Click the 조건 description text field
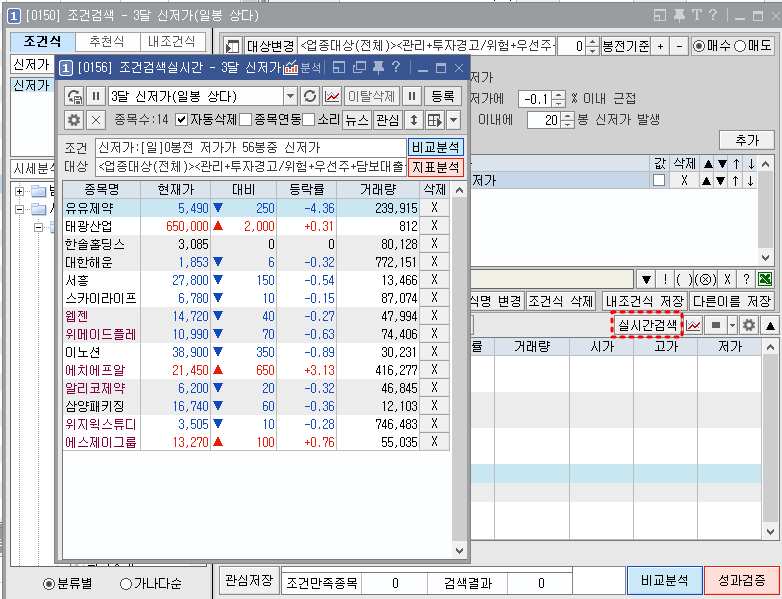The image size is (782, 599). coord(251,148)
